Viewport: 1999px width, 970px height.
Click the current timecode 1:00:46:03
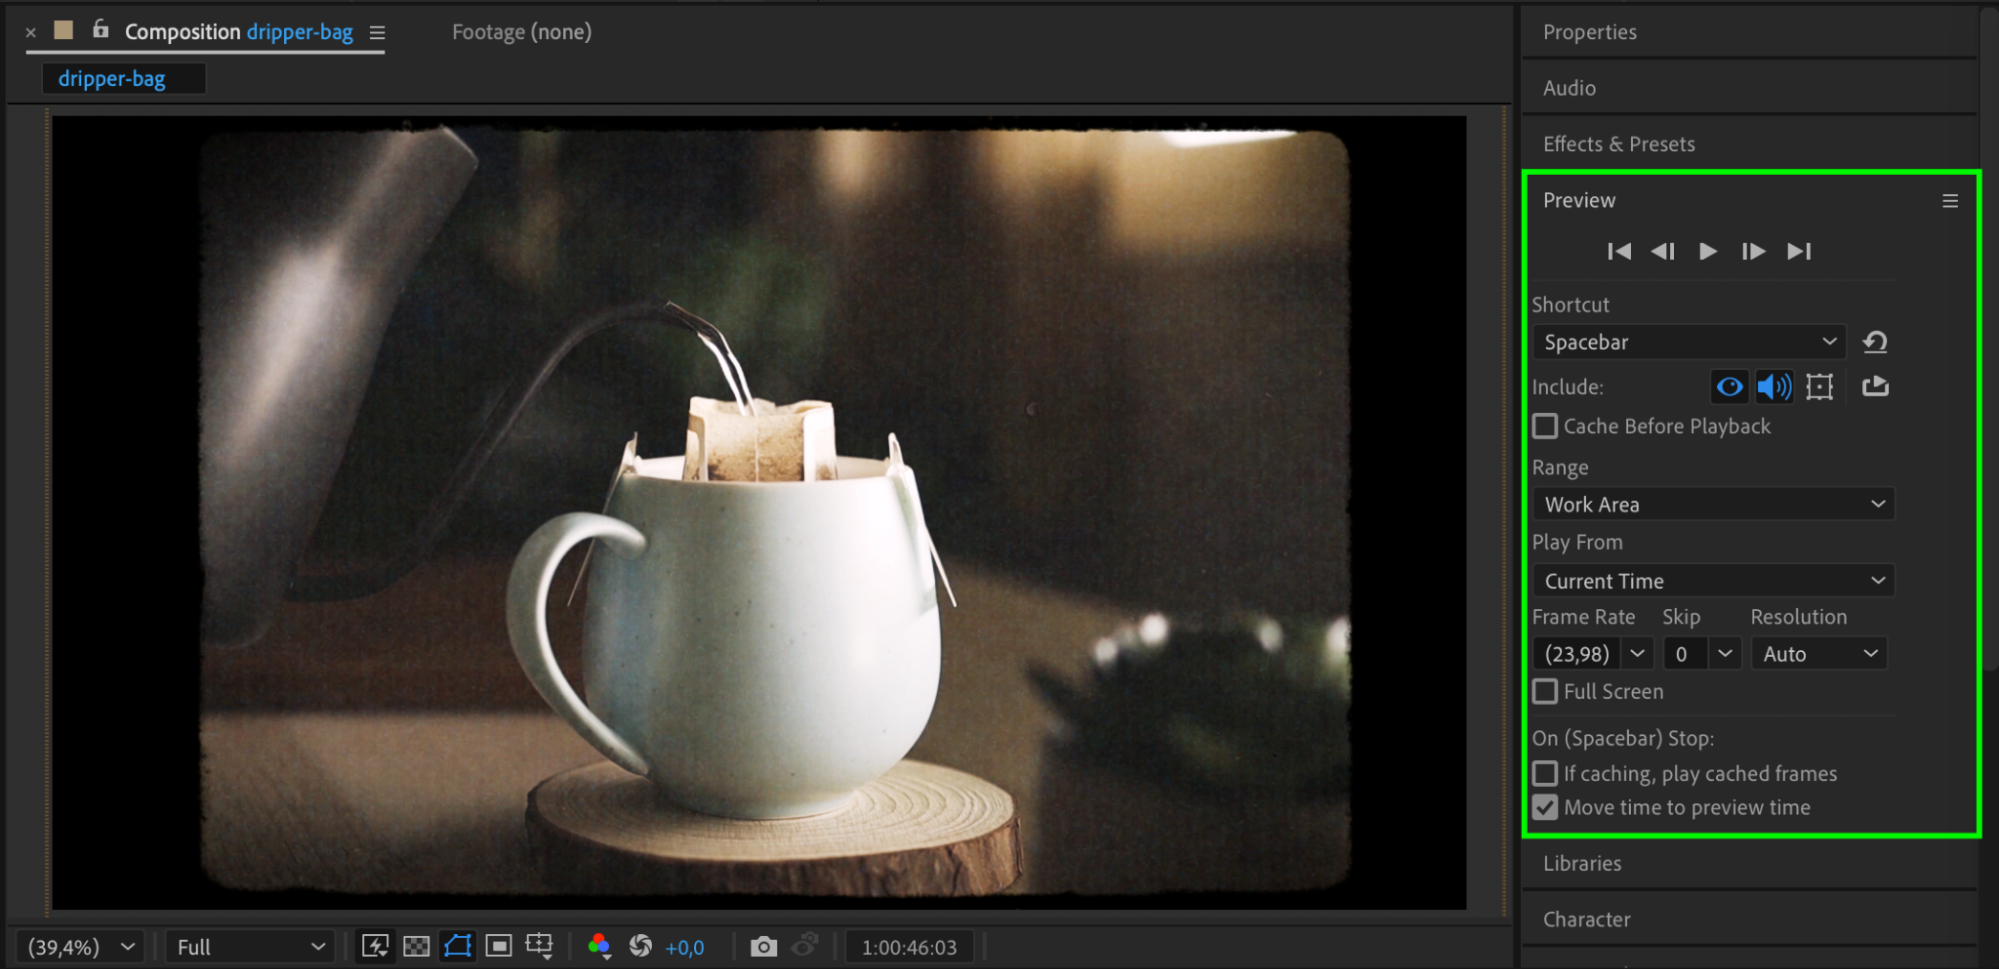coord(909,947)
